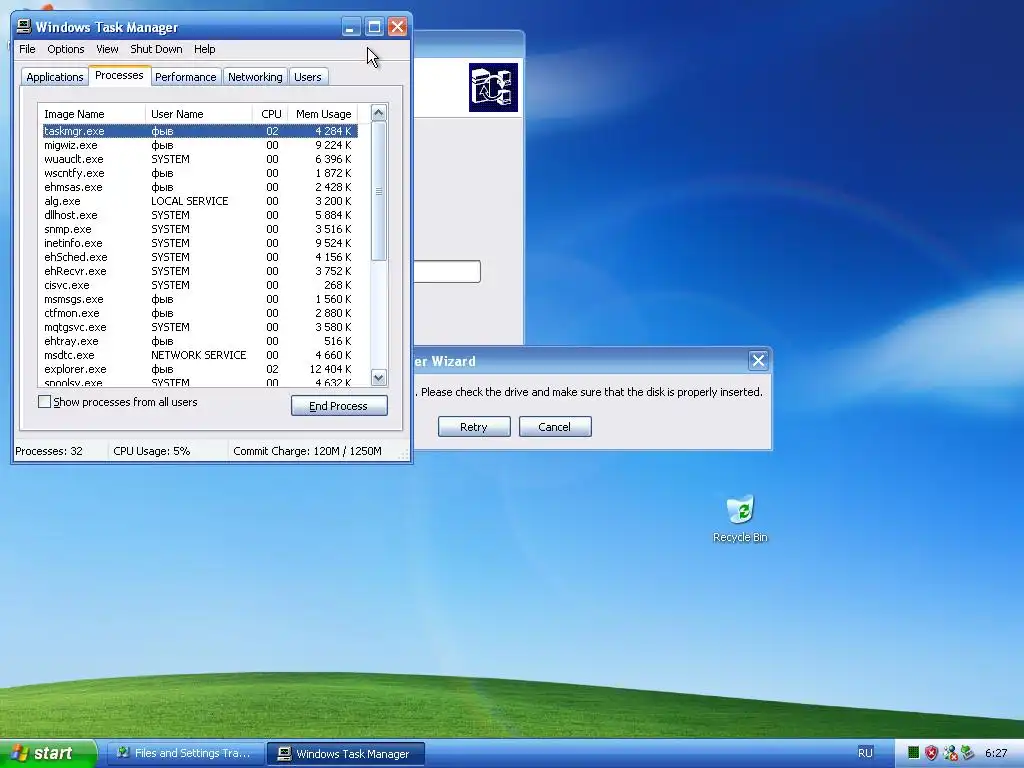The width and height of the screenshot is (1024, 768).
Task: Select the inetinfo.exe process
Action: tap(200, 243)
